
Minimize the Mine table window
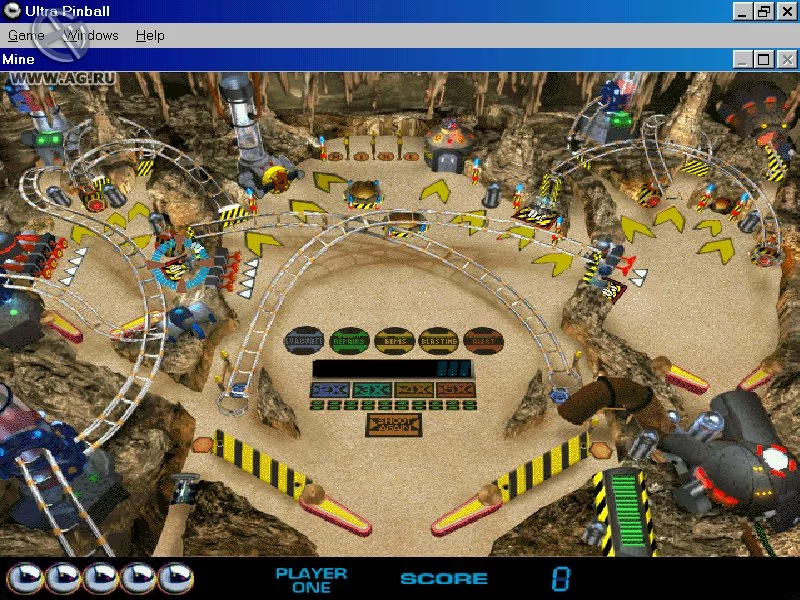point(743,59)
